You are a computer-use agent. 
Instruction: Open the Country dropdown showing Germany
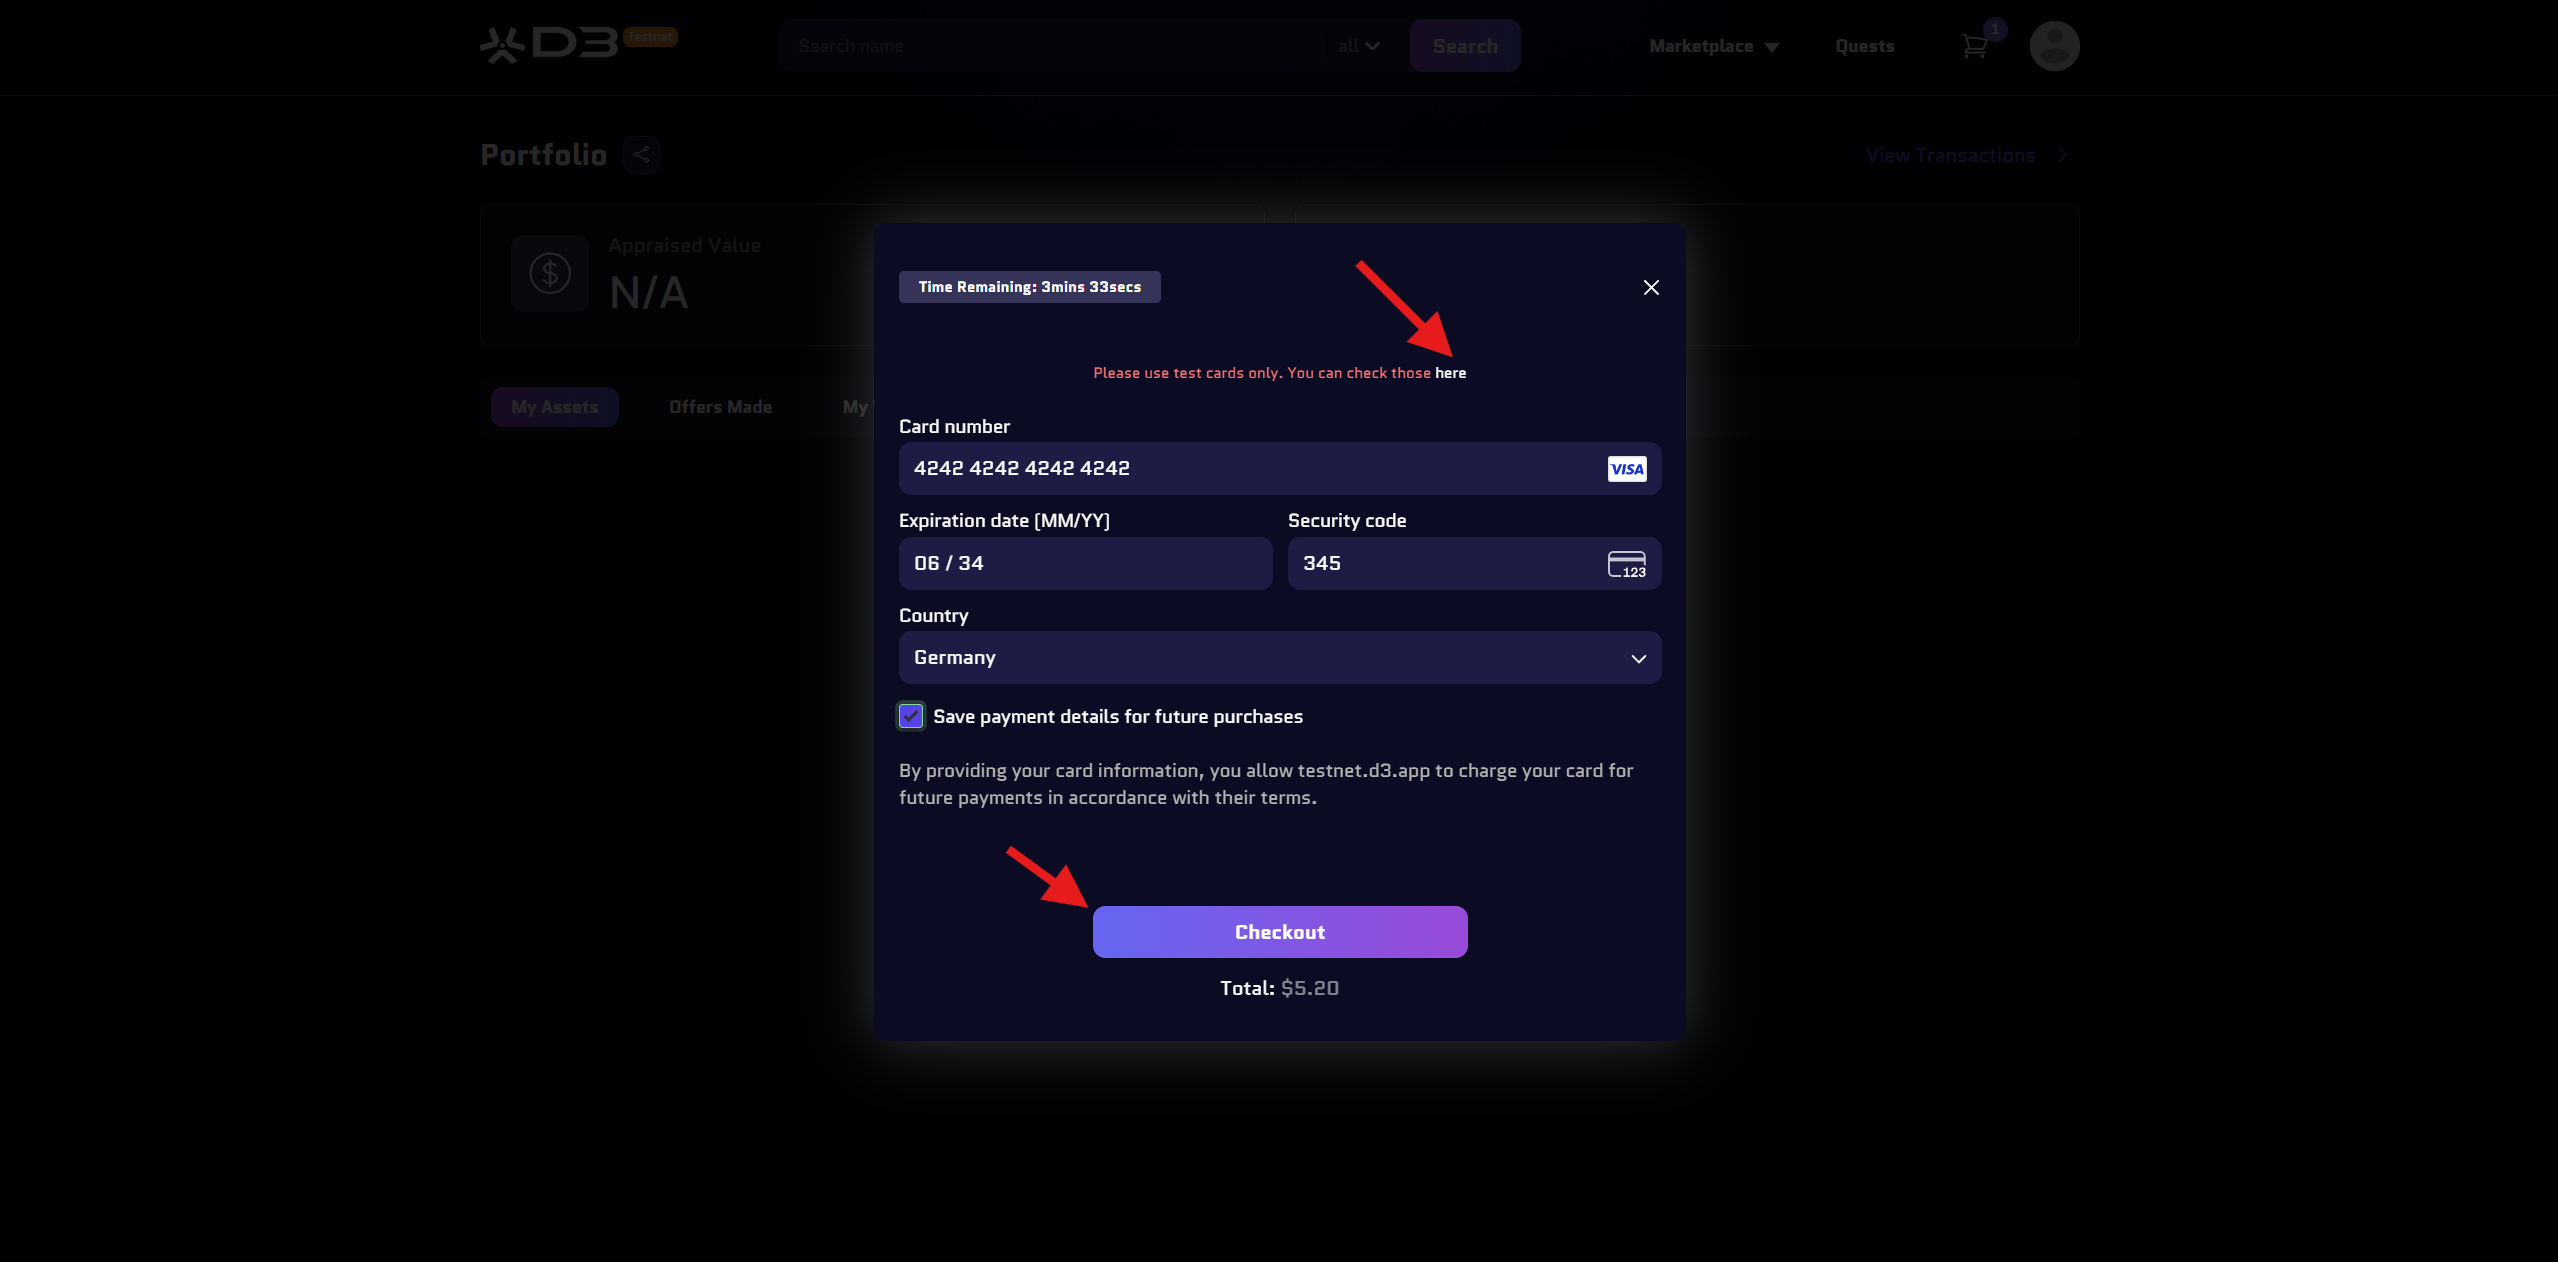click(1279, 658)
